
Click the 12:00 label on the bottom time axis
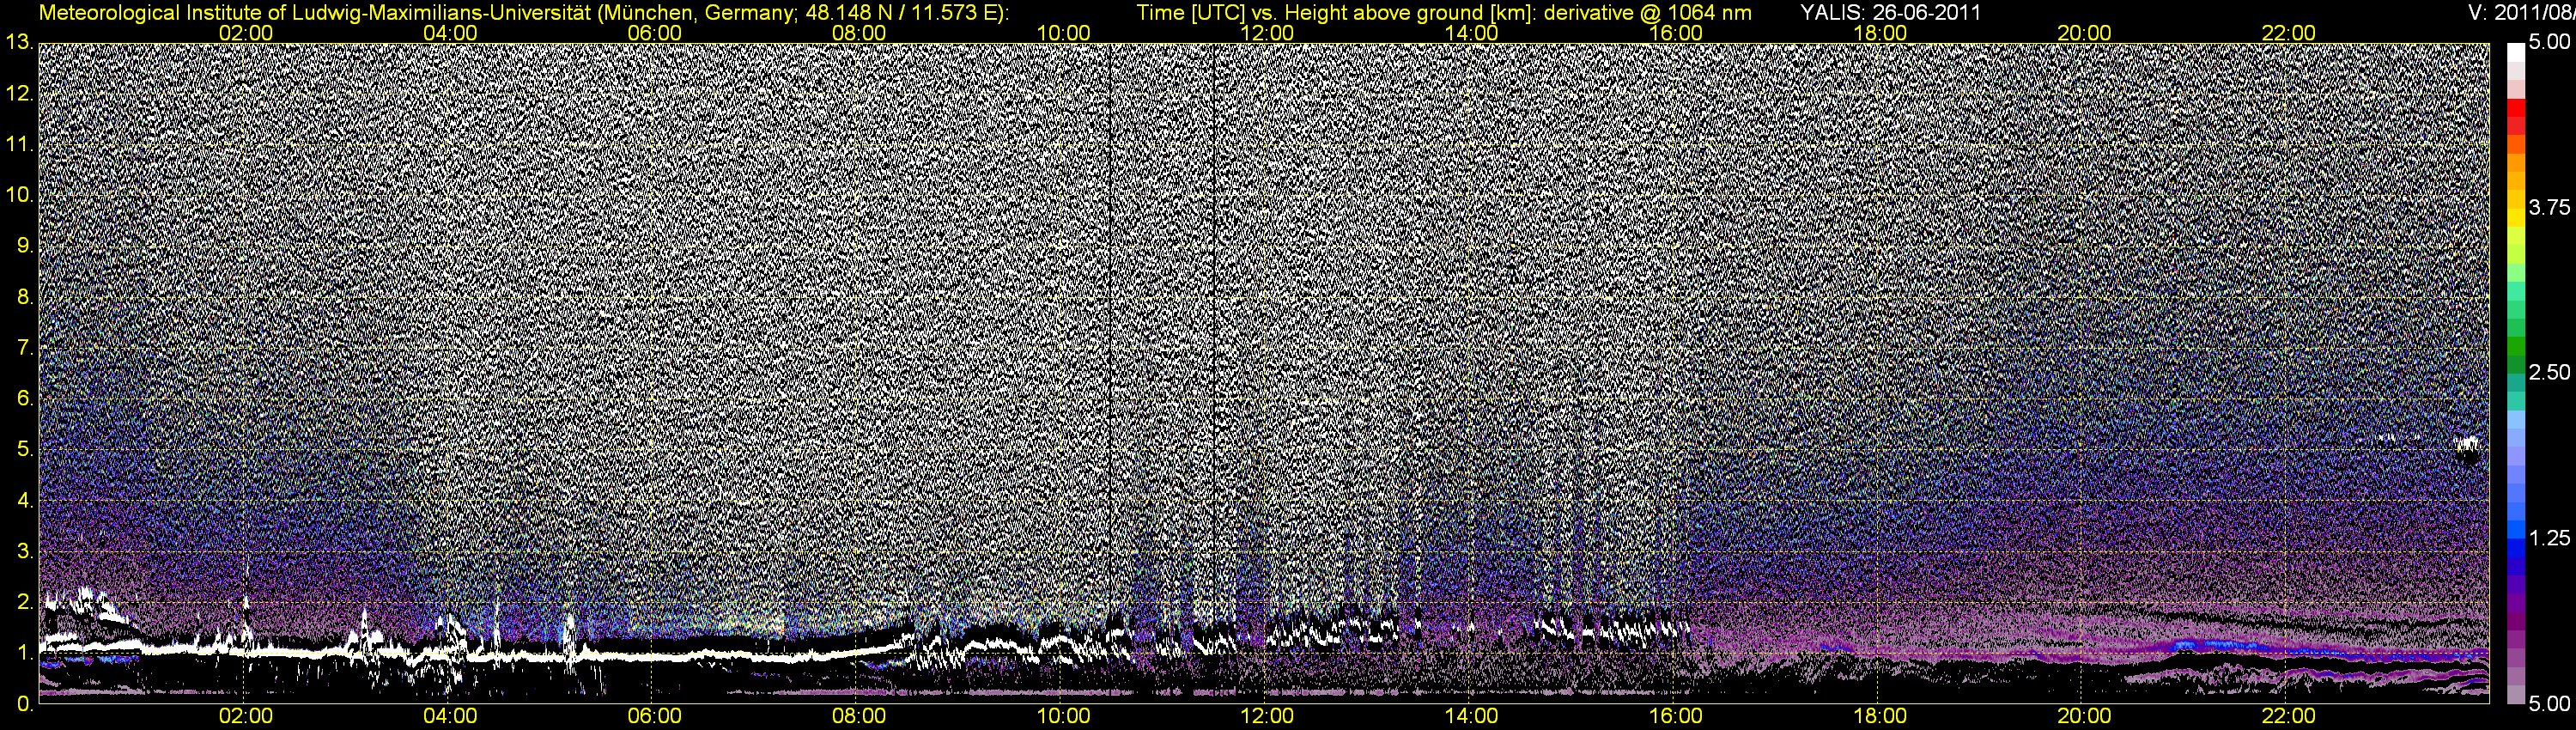(1267, 716)
